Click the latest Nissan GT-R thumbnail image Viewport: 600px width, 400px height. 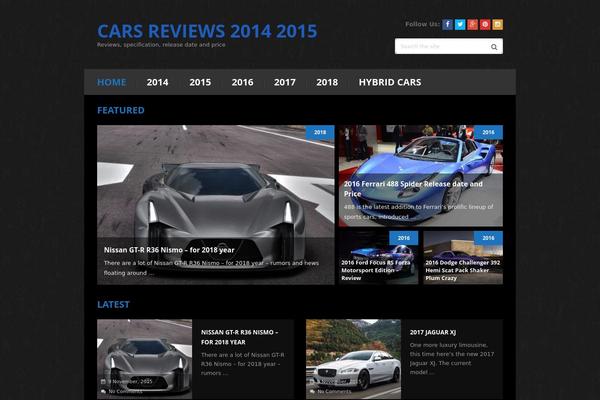click(x=145, y=359)
